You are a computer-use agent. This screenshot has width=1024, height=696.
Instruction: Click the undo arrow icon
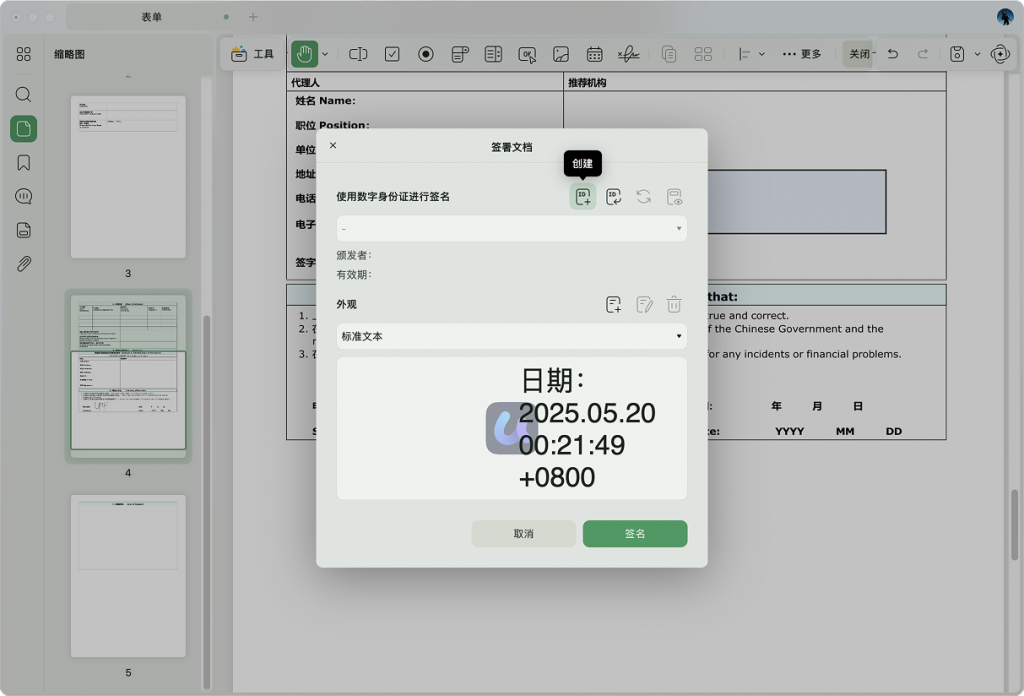pos(893,54)
